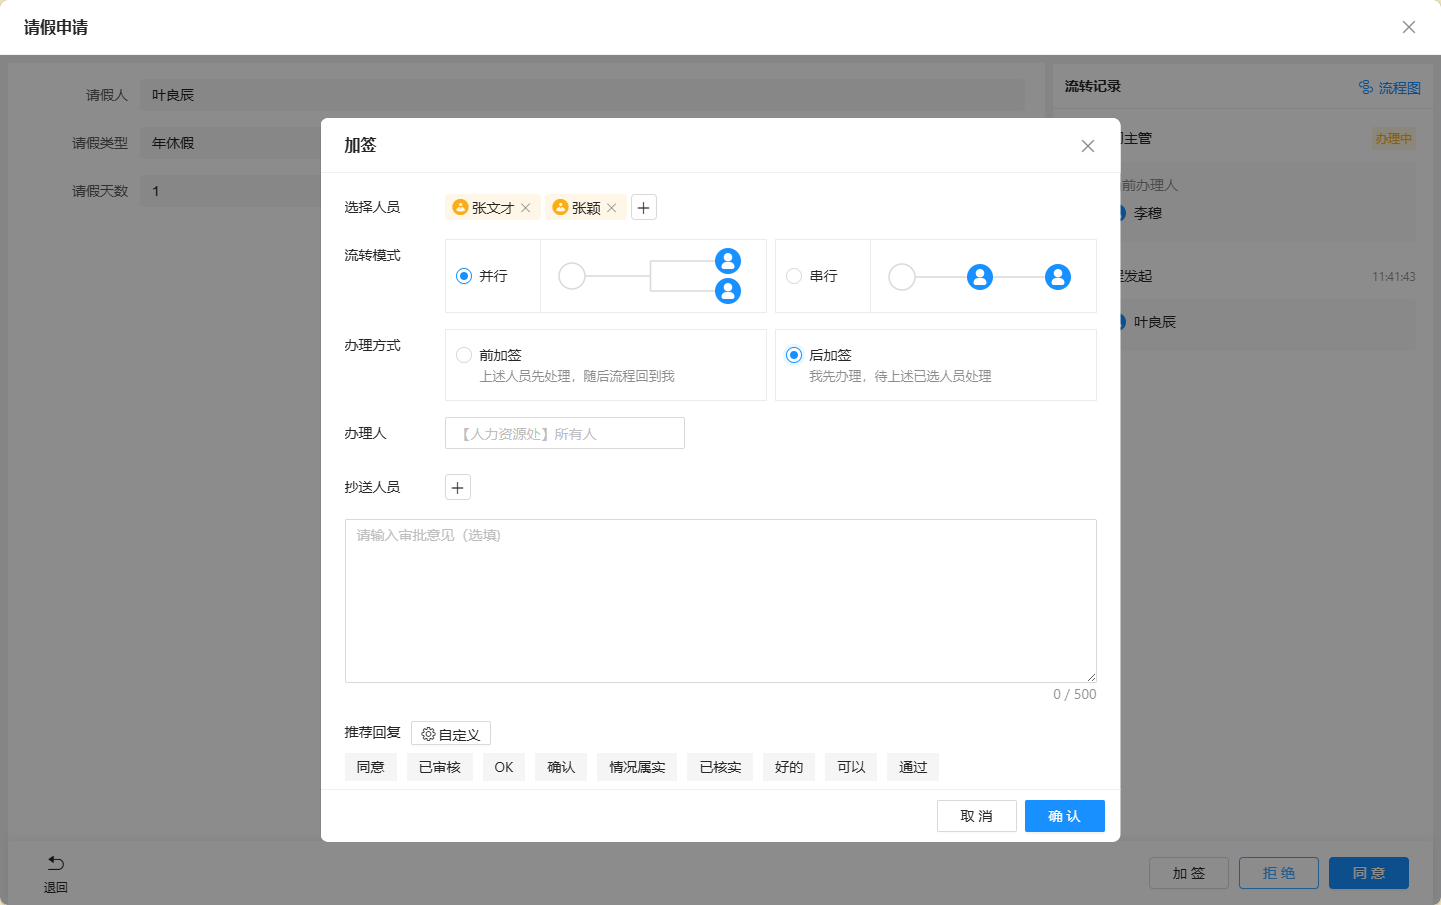
Task: Insert 情况属实 quick reply
Action: pos(637,767)
